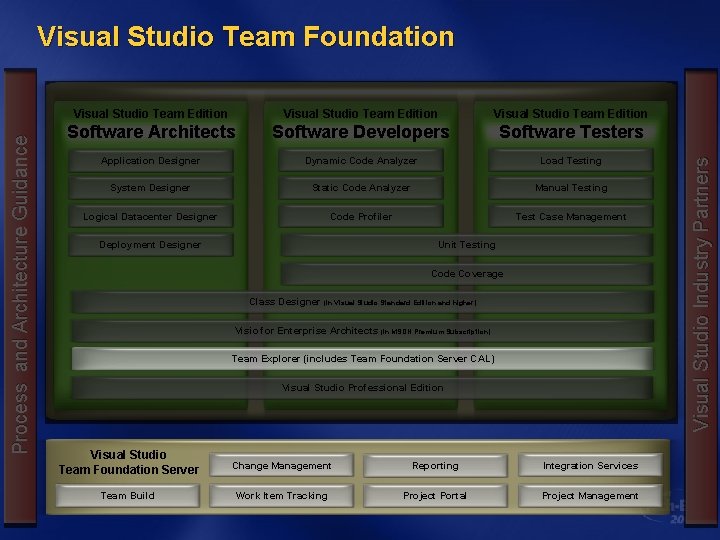
Task: Select Visio for Enterprise Architects bar
Action: (x=362, y=331)
